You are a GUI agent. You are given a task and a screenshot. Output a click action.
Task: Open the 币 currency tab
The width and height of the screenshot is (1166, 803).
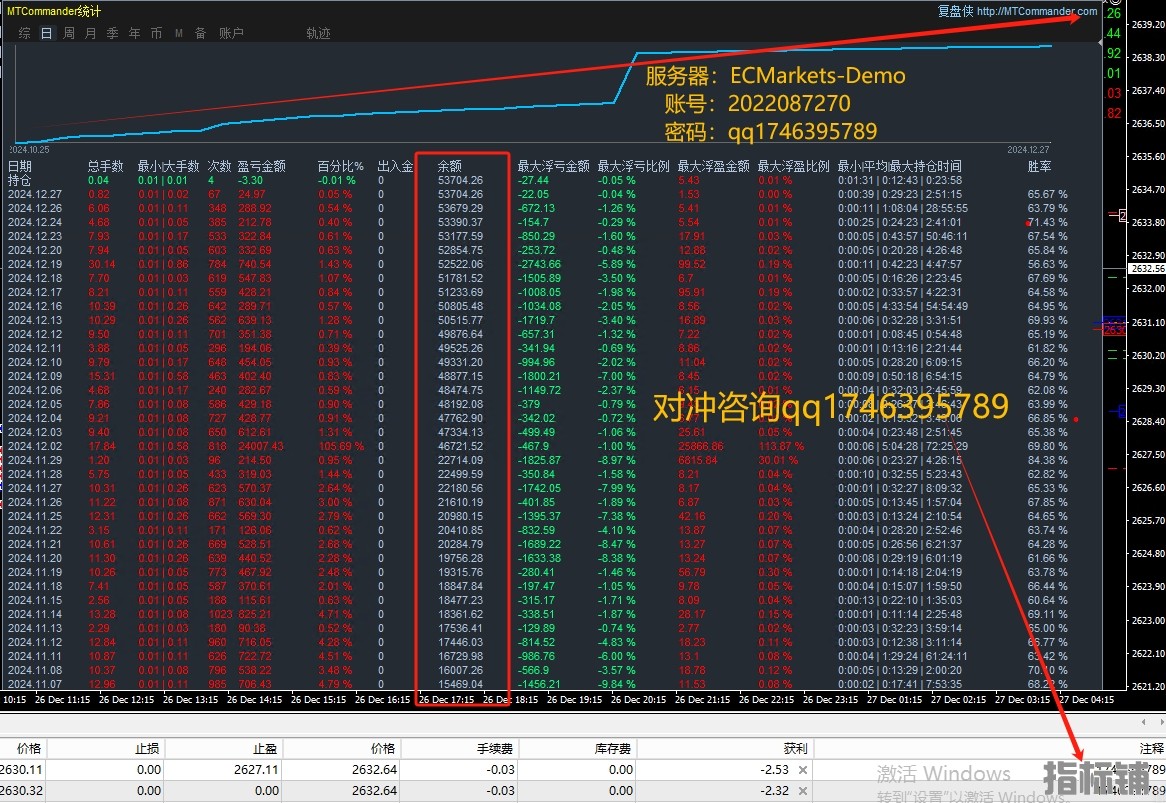(x=156, y=33)
